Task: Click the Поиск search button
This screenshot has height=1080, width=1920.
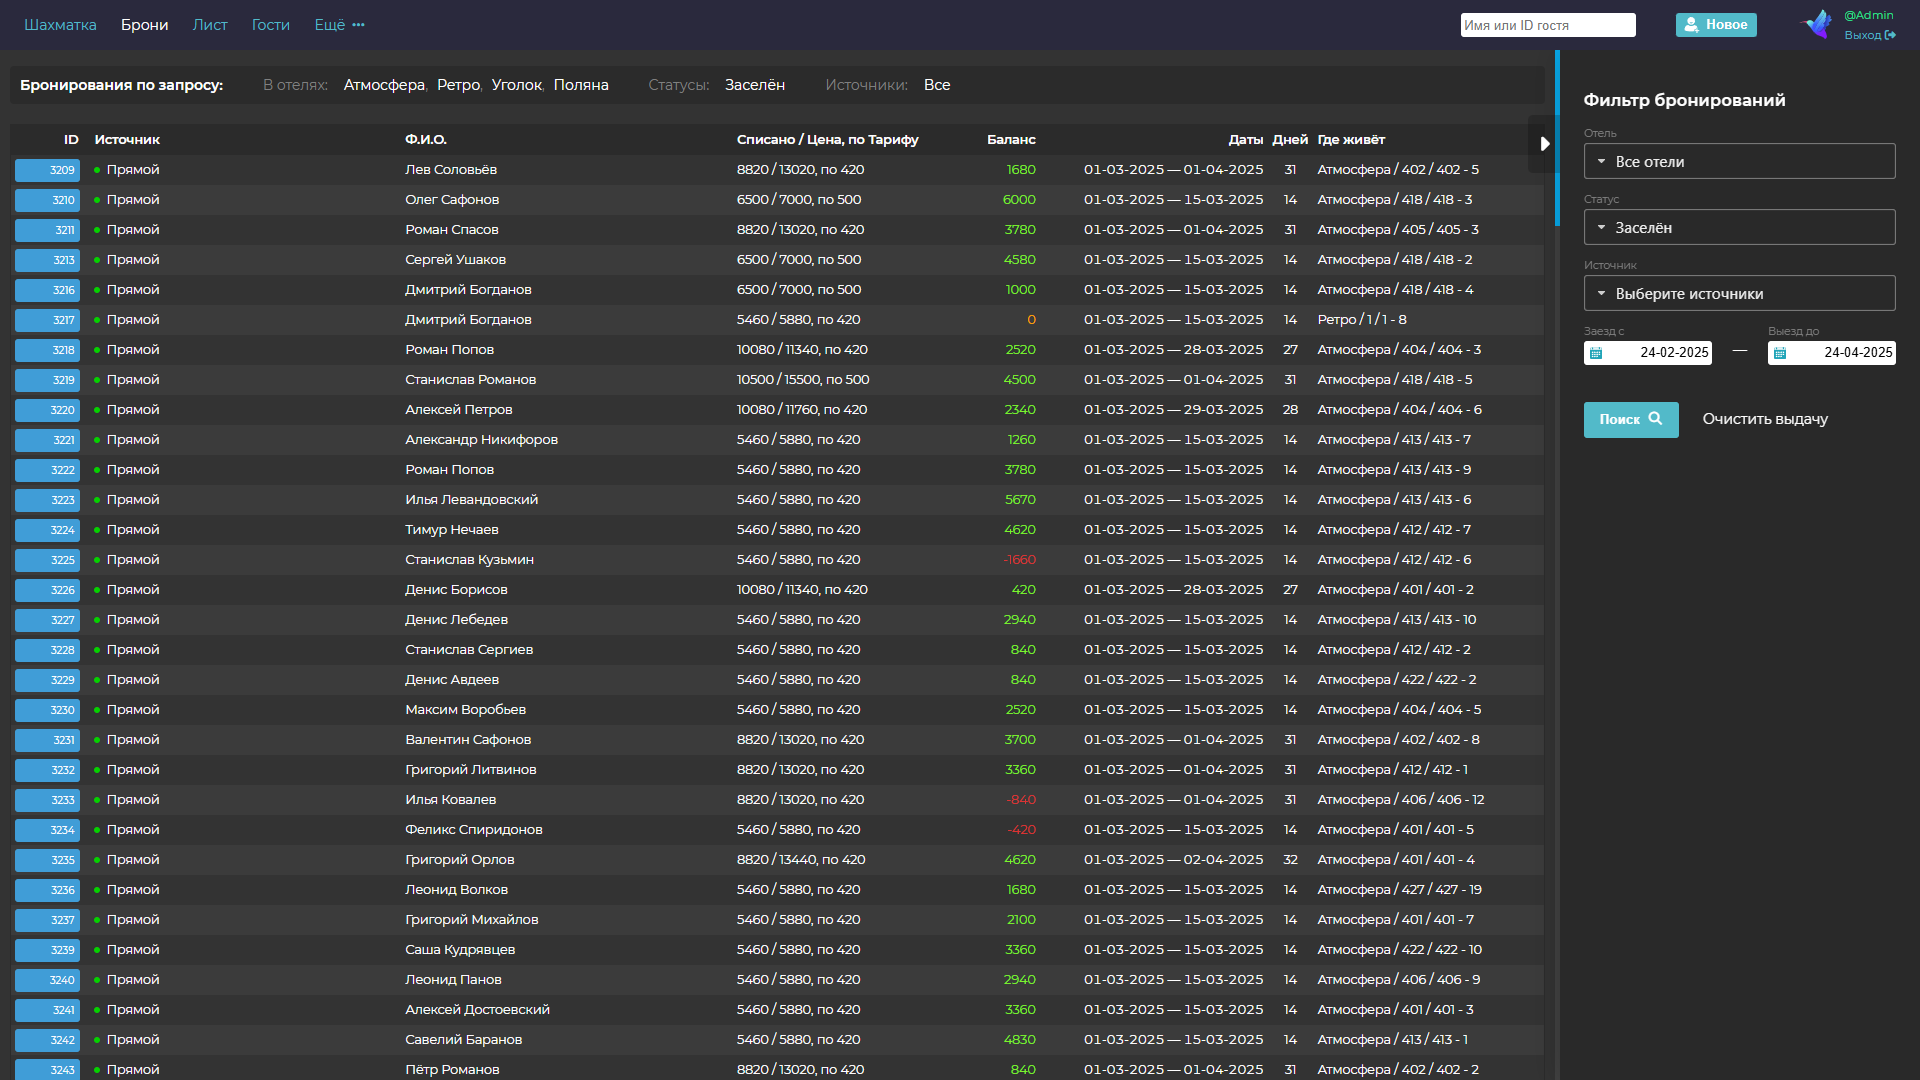Action: click(1631, 420)
